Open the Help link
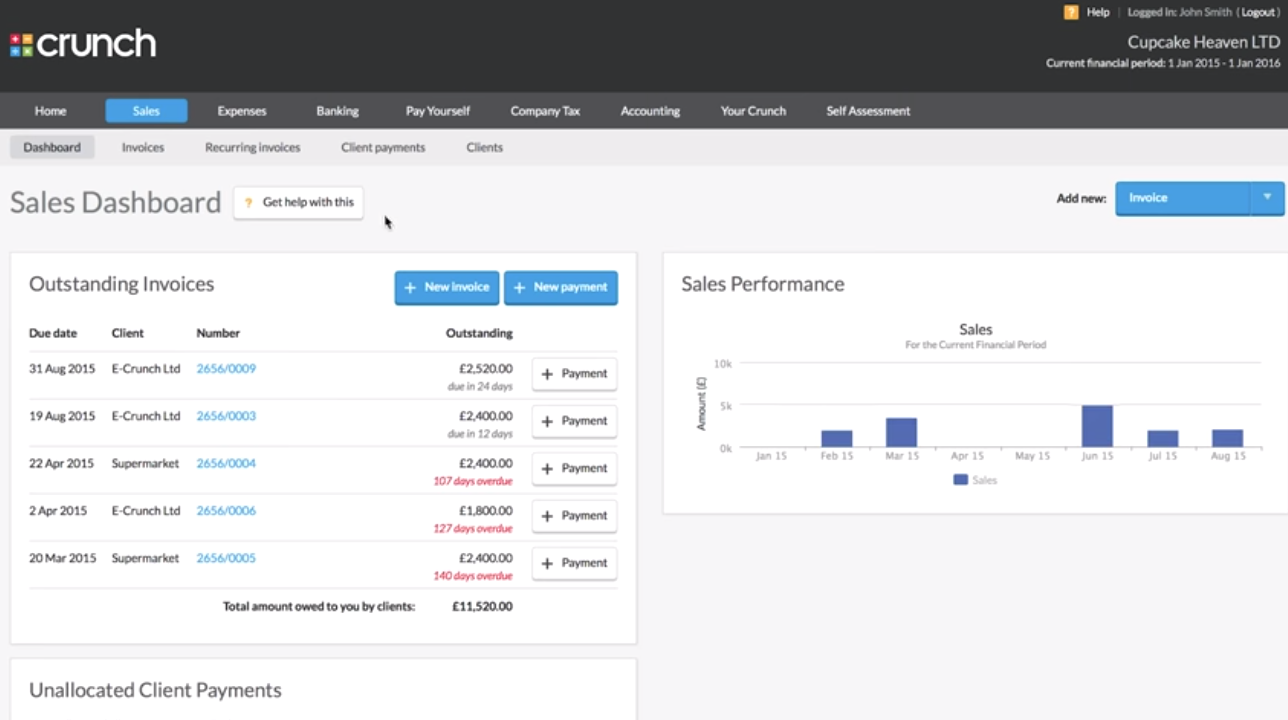Viewport: 1288px width, 720px height. pos(1098,12)
